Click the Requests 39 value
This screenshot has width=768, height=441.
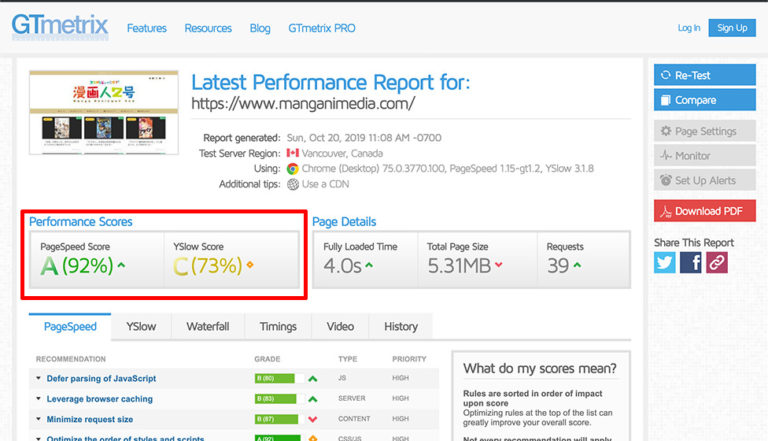(558, 266)
